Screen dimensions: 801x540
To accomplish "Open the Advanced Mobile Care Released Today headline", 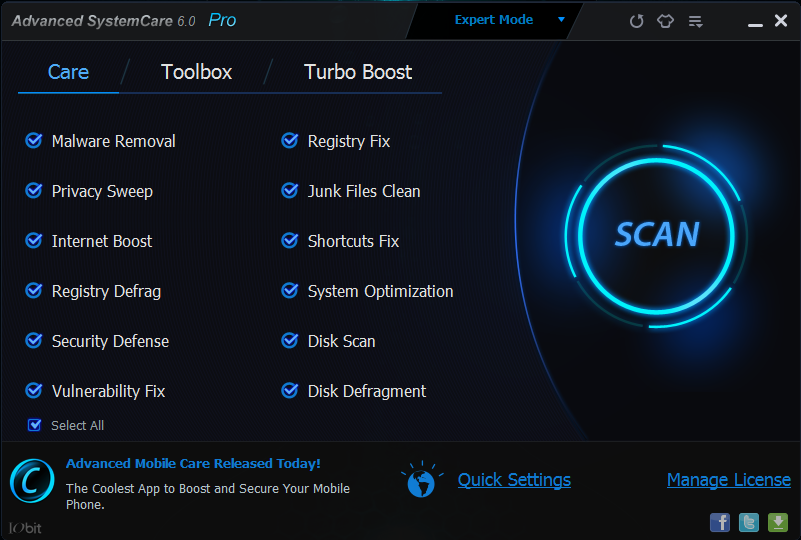I will tap(193, 463).
